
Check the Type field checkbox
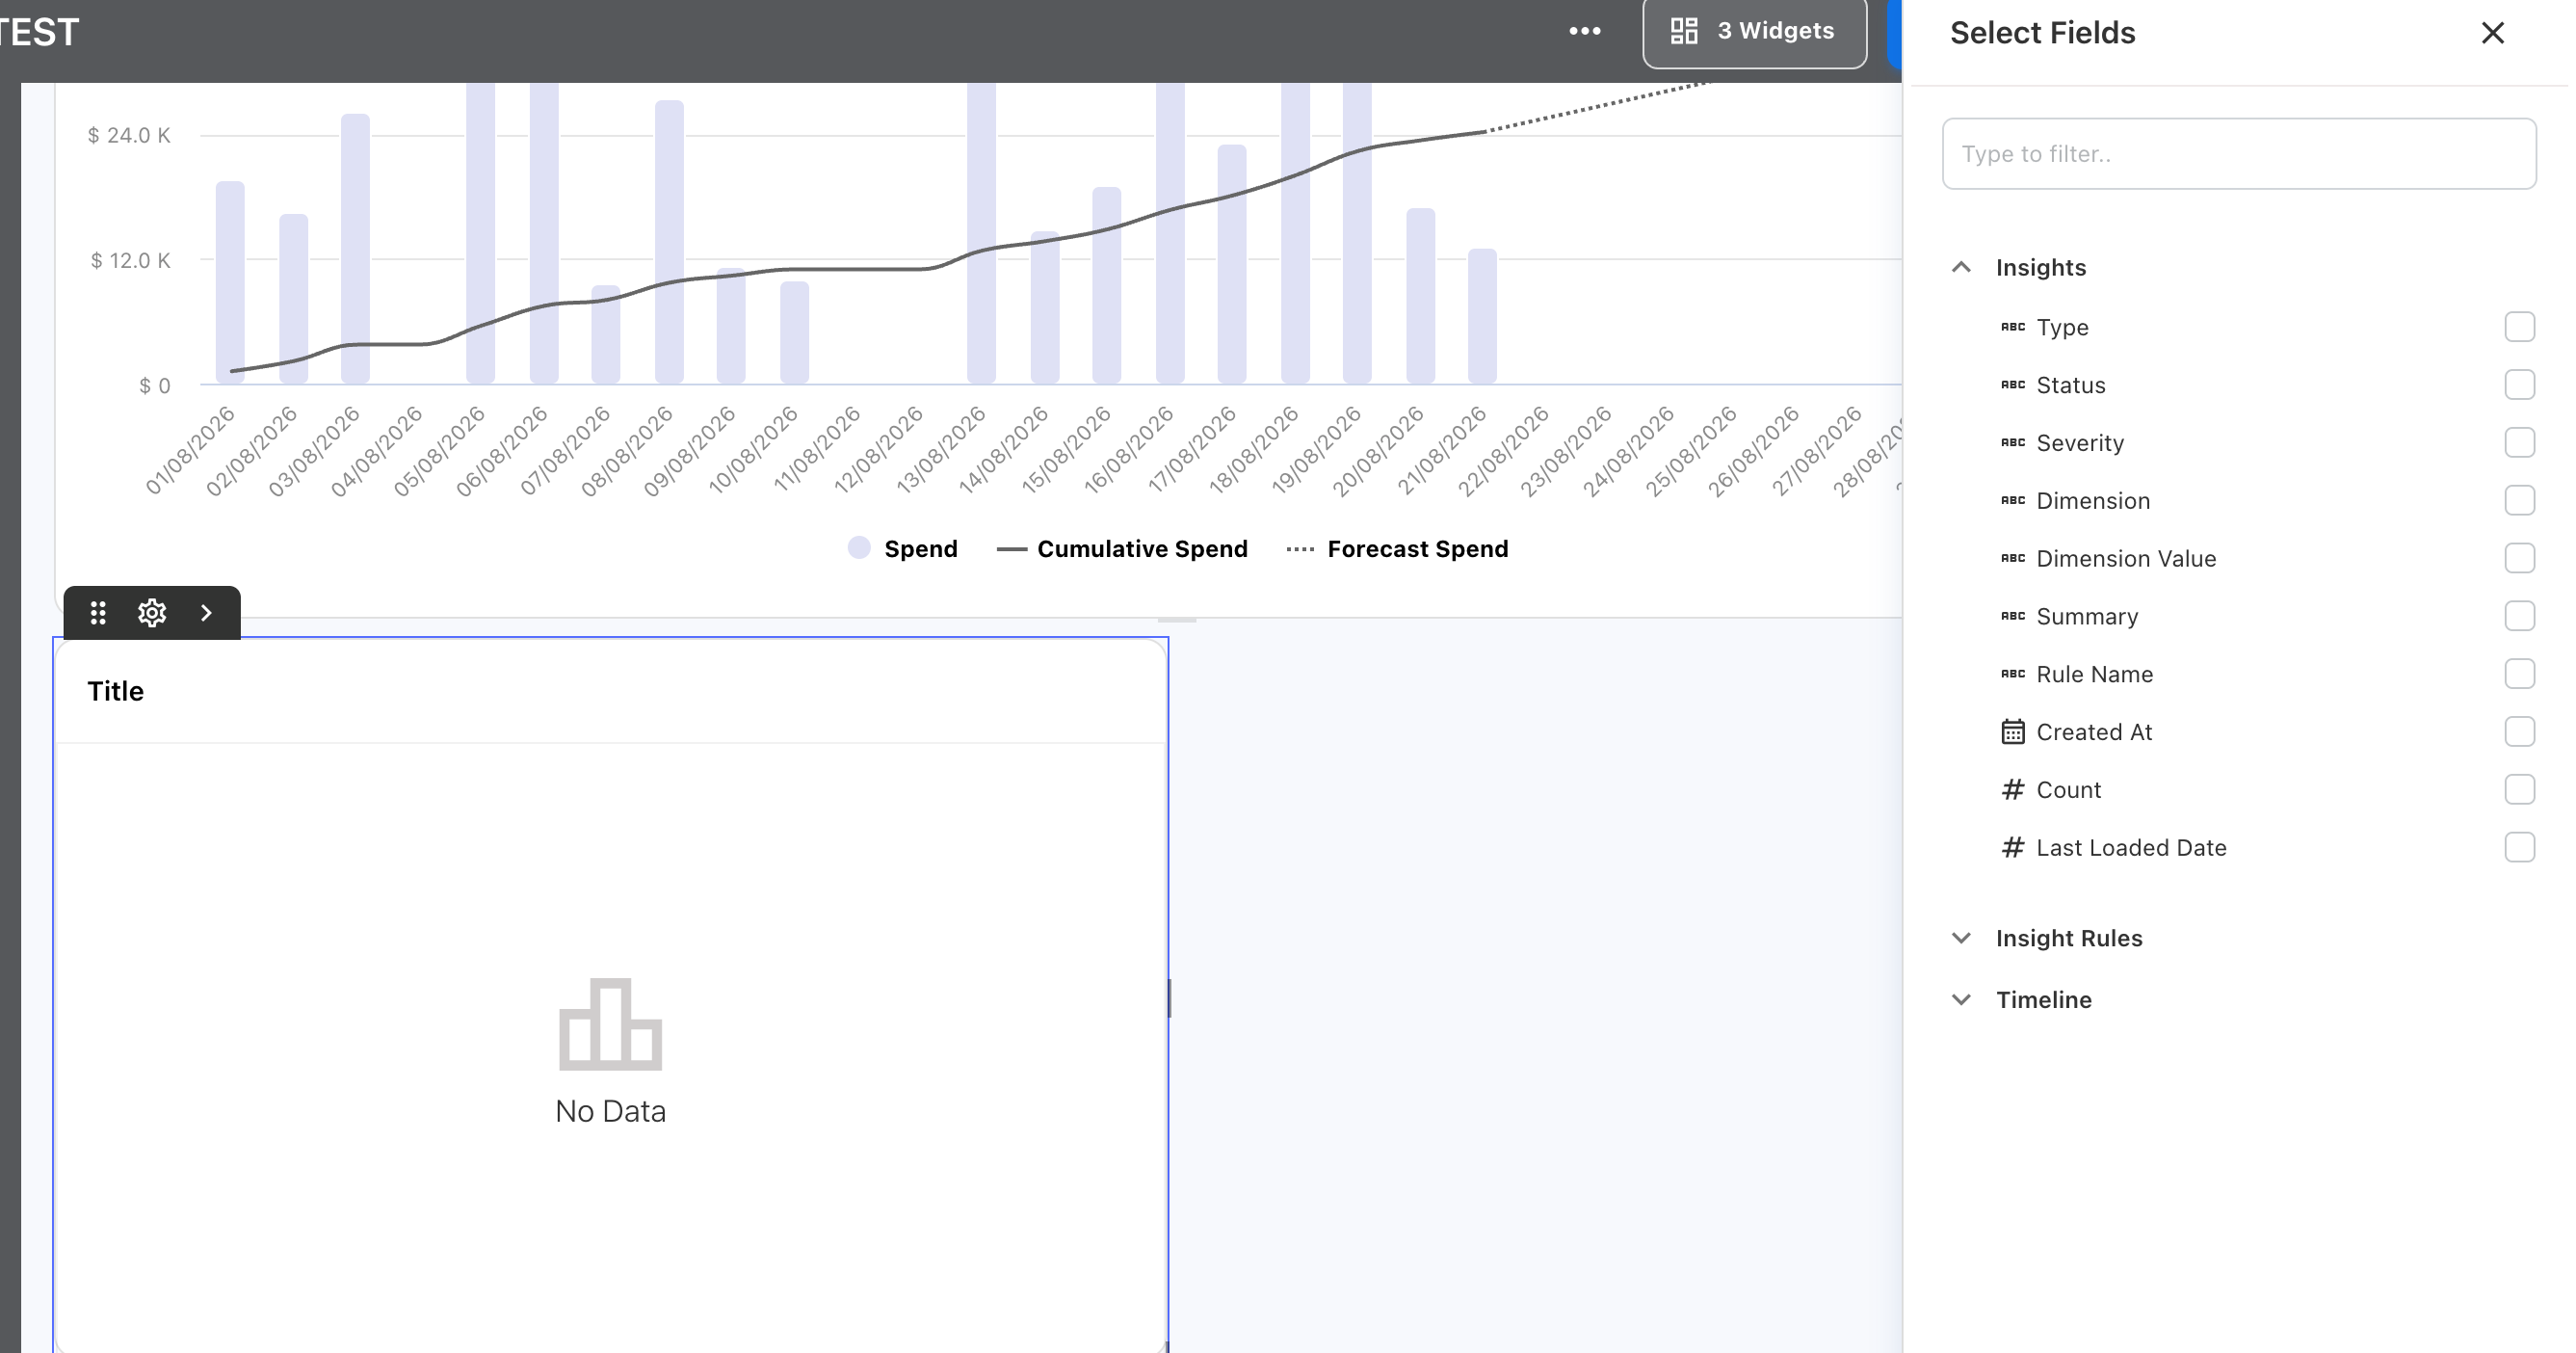pyautogui.click(x=2519, y=327)
